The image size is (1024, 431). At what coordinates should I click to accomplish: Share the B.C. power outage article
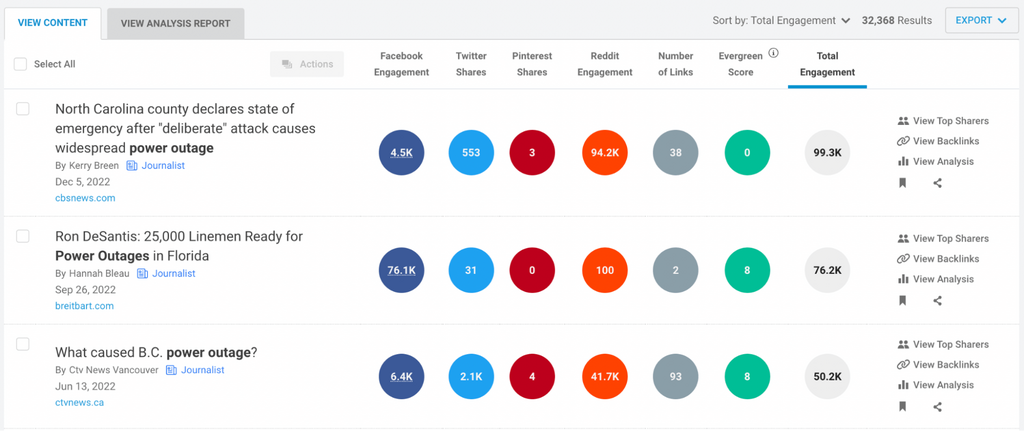tap(937, 407)
